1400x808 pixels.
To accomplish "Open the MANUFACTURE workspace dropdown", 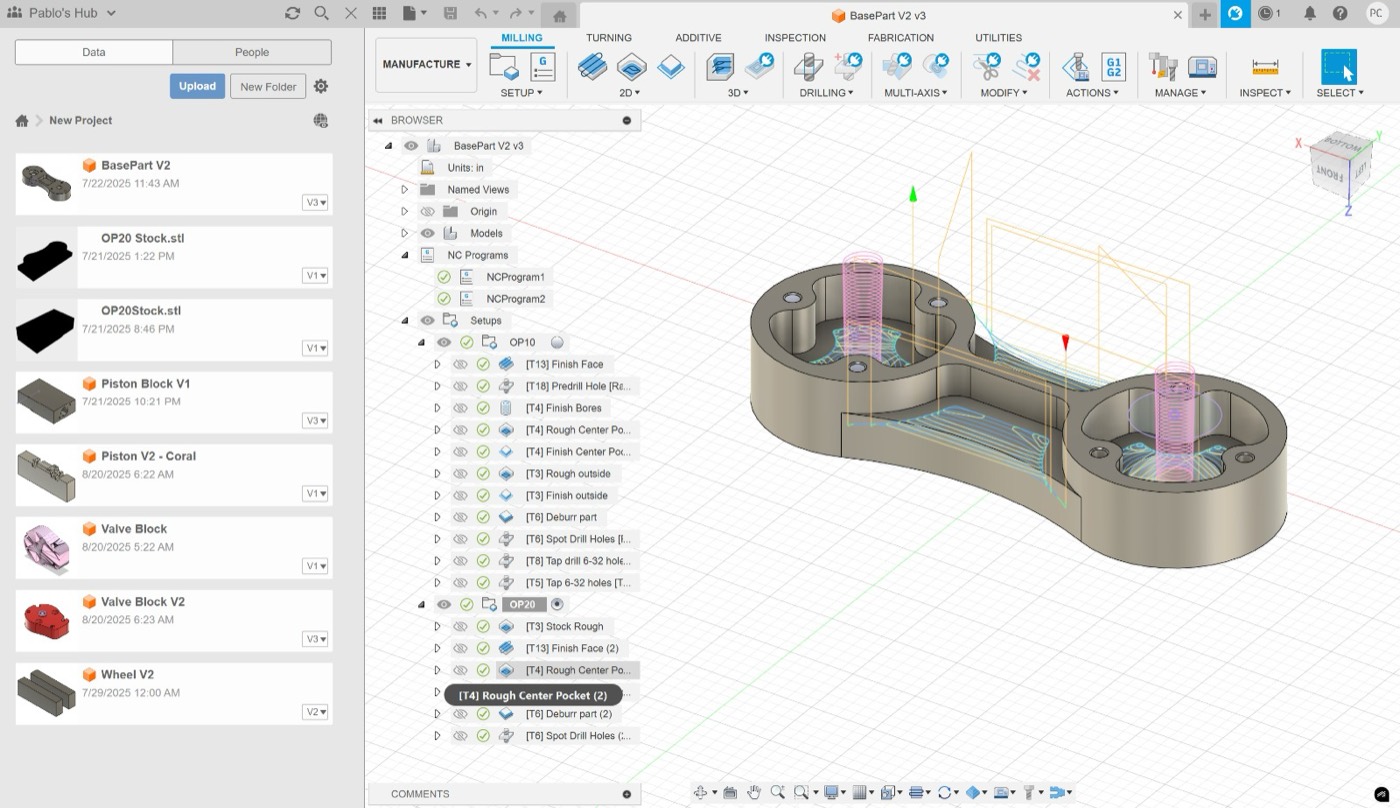I will (x=426, y=64).
